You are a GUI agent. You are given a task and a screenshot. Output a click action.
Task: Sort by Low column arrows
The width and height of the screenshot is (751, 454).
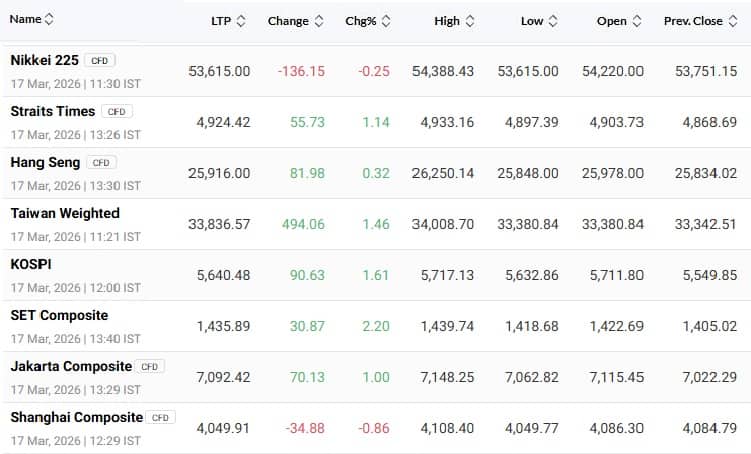tap(553, 21)
